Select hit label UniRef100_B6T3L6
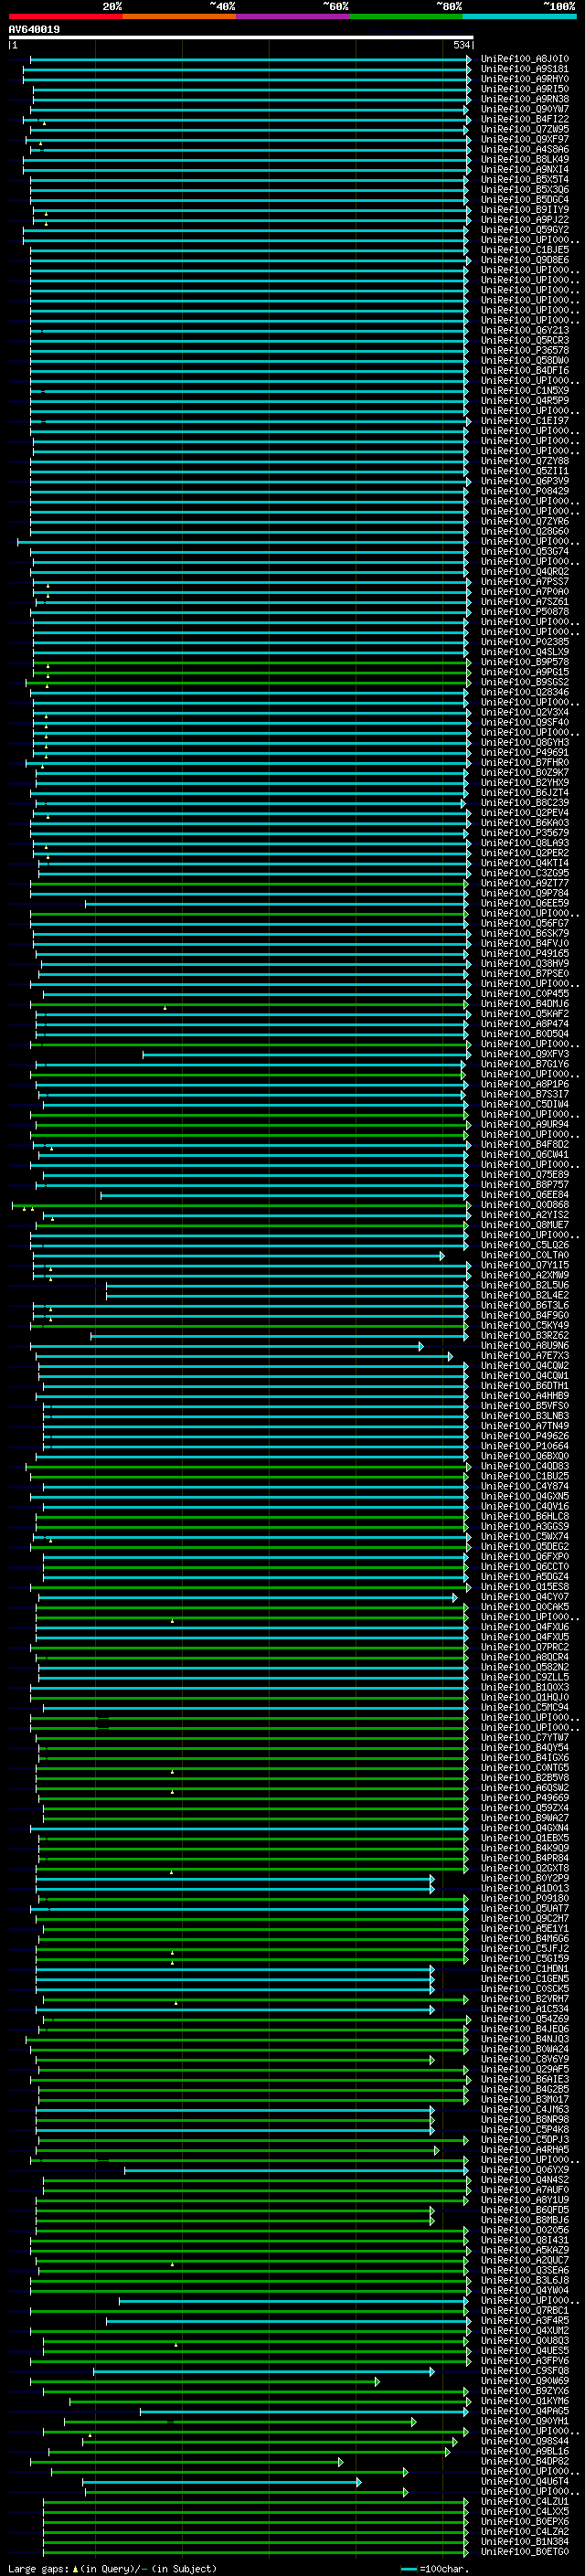Image resolution: width=585 pixels, height=2576 pixels. pyautogui.click(x=525, y=1305)
